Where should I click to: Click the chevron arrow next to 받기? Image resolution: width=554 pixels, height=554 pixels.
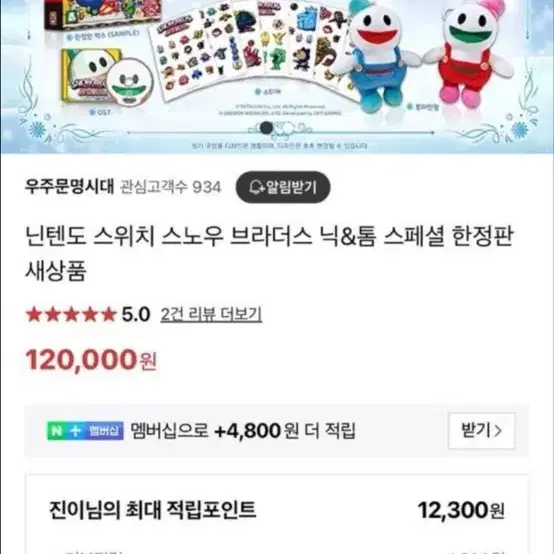click(x=498, y=431)
